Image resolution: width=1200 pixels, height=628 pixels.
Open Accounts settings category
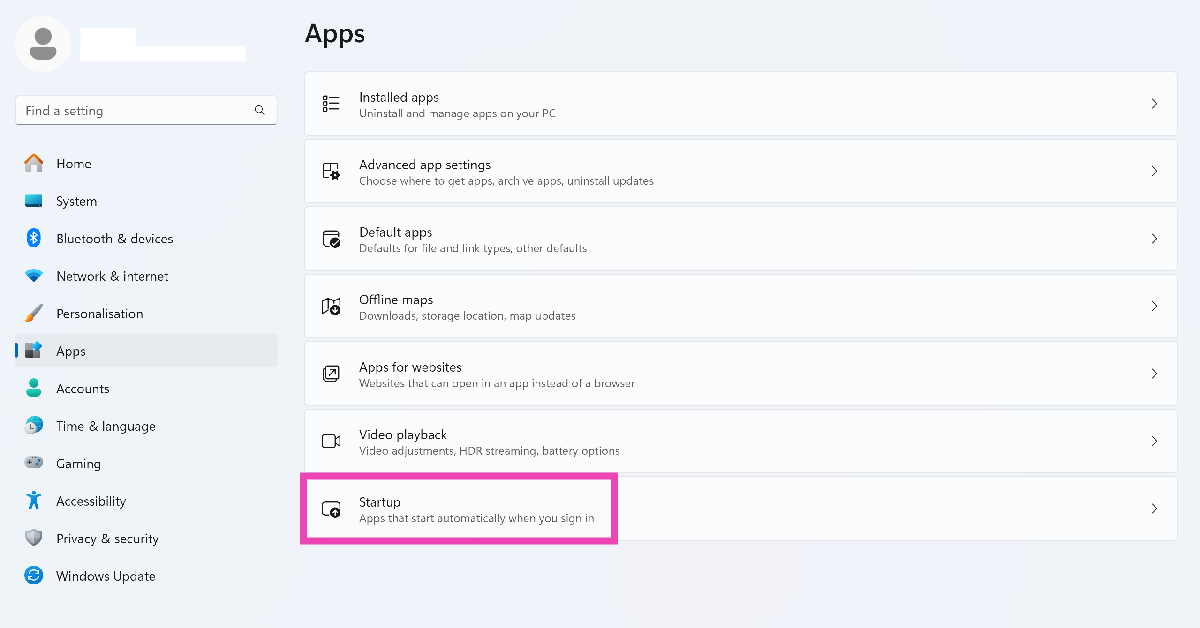146,388
